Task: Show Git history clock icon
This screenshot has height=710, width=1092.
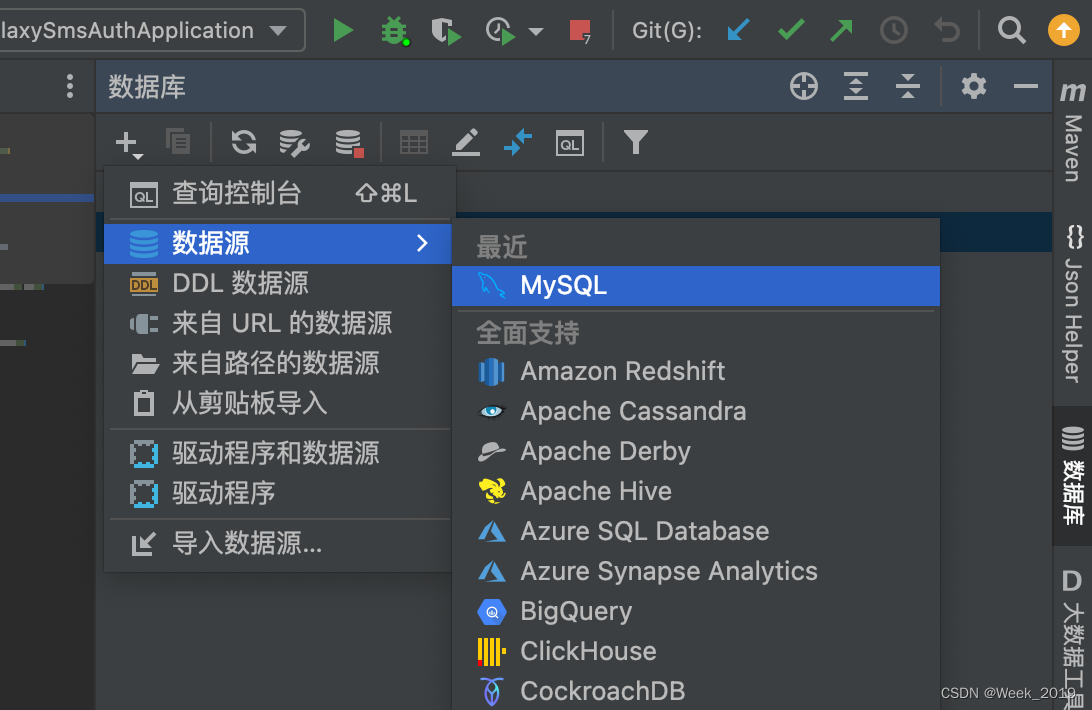Action: pyautogui.click(x=894, y=31)
